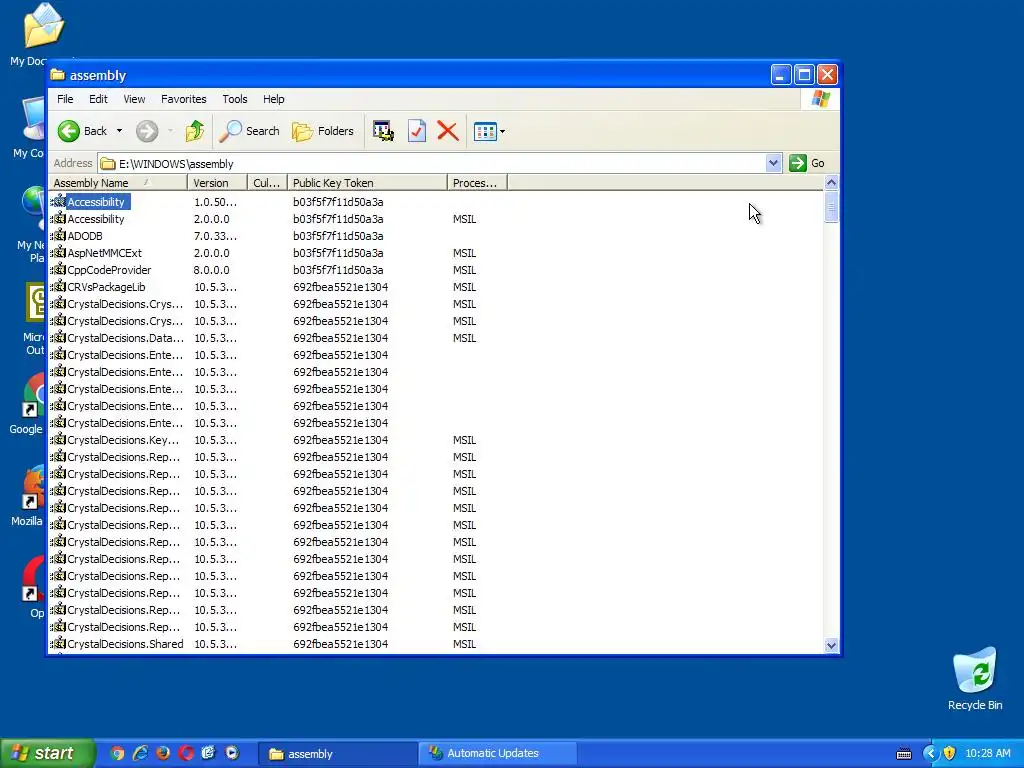1024x768 pixels.
Task: Click the grey Forward arrow button
Action: pos(147,131)
